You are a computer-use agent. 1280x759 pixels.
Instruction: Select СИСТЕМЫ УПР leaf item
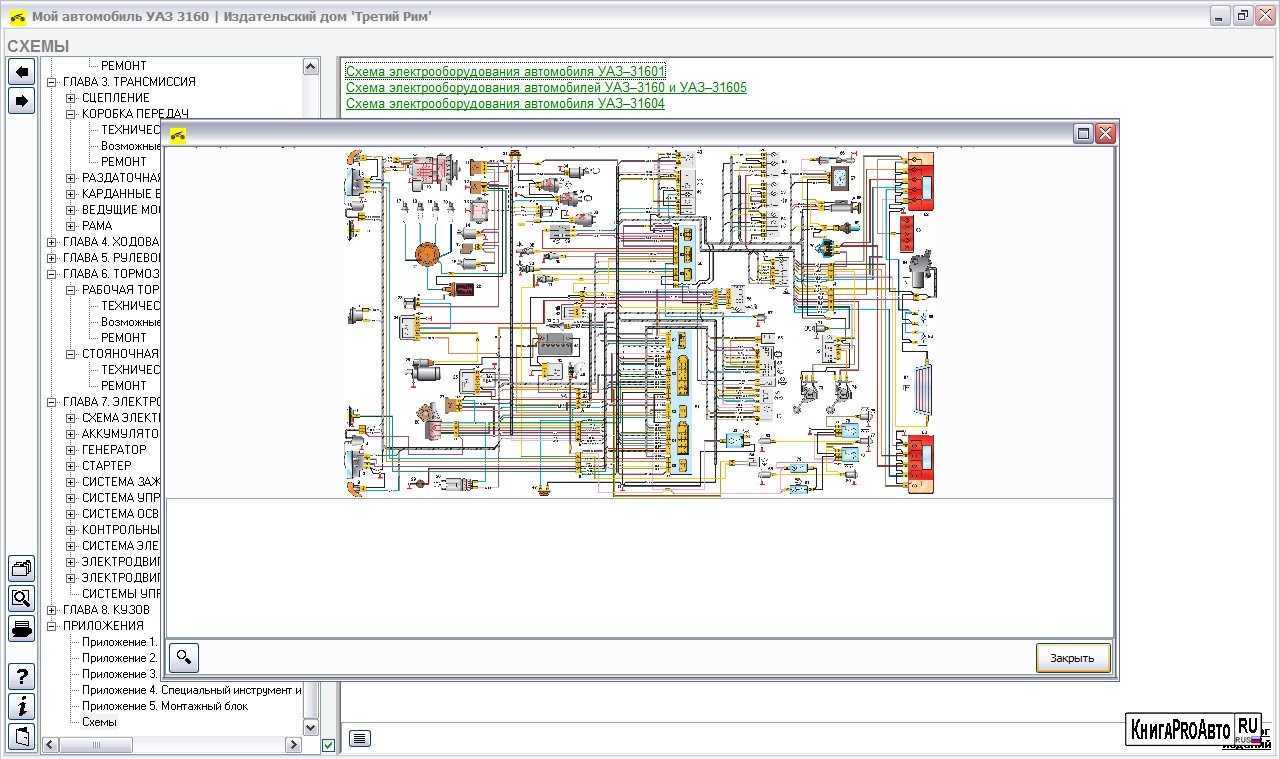pyautogui.click(x=121, y=594)
